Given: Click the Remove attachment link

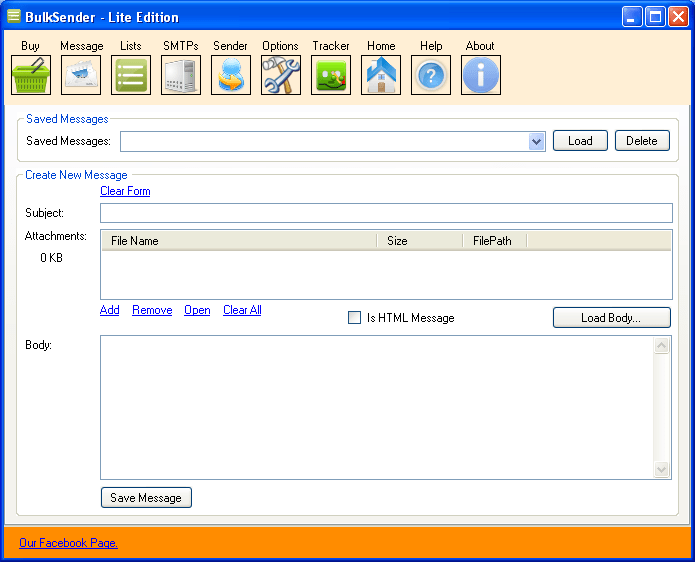Looking at the screenshot, I should pyautogui.click(x=152, y=310).
